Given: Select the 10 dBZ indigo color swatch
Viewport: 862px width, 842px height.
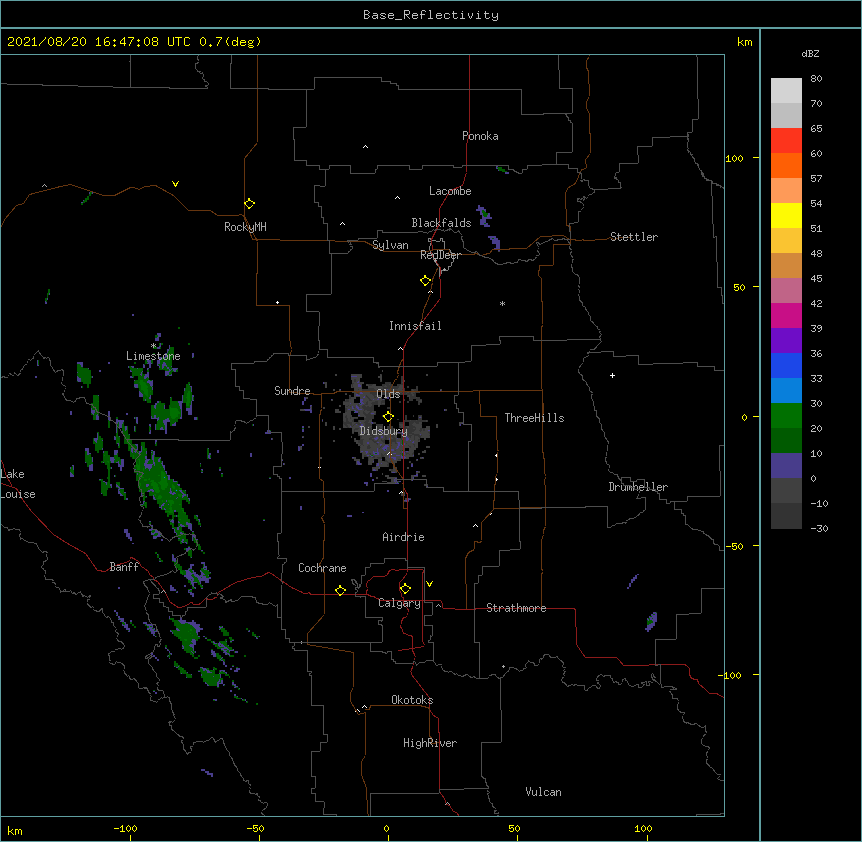Looking at the screenshot, I should click(786, 466).
